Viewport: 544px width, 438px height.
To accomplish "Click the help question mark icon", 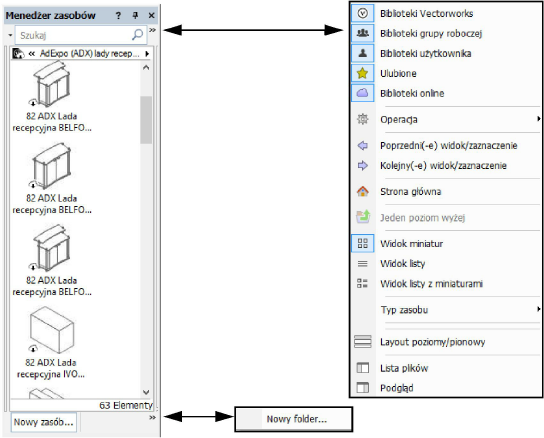I will (x=118, y=15).
